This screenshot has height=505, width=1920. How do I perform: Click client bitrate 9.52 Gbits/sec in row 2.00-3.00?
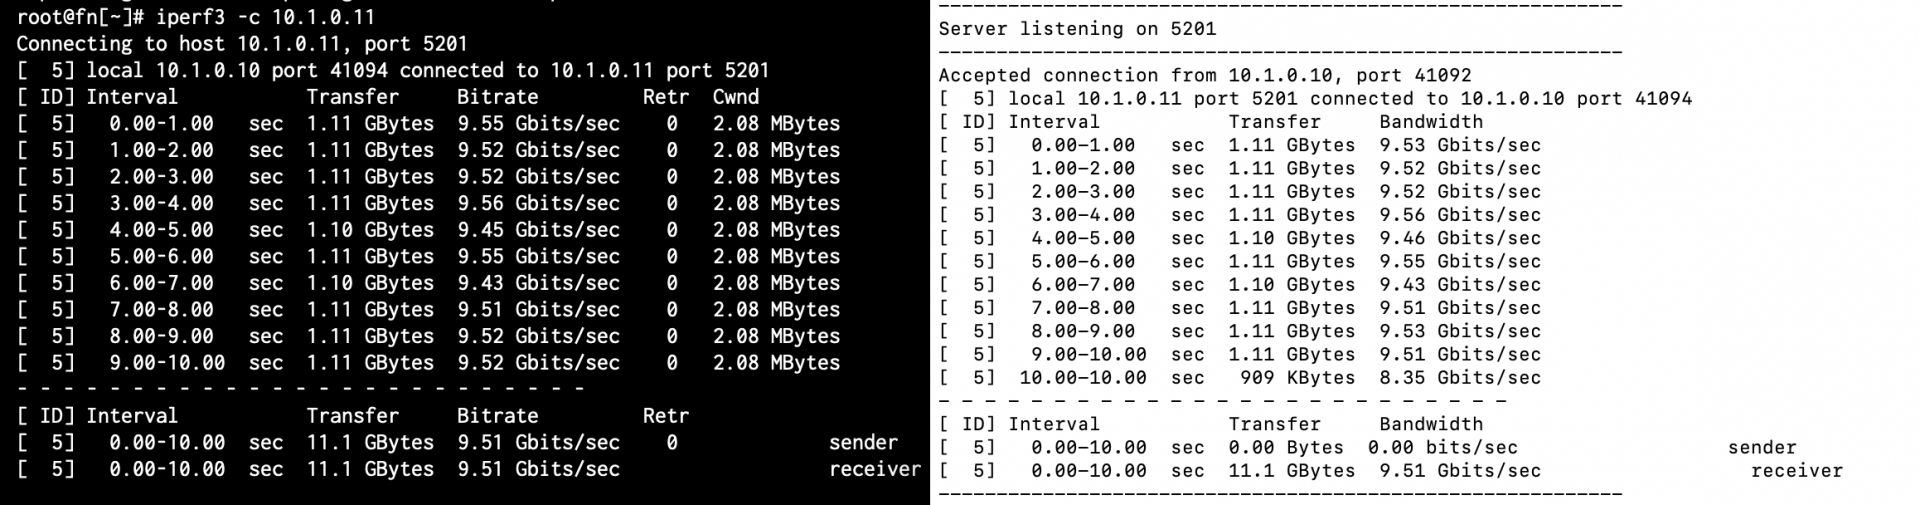click(x=538, y=177)
